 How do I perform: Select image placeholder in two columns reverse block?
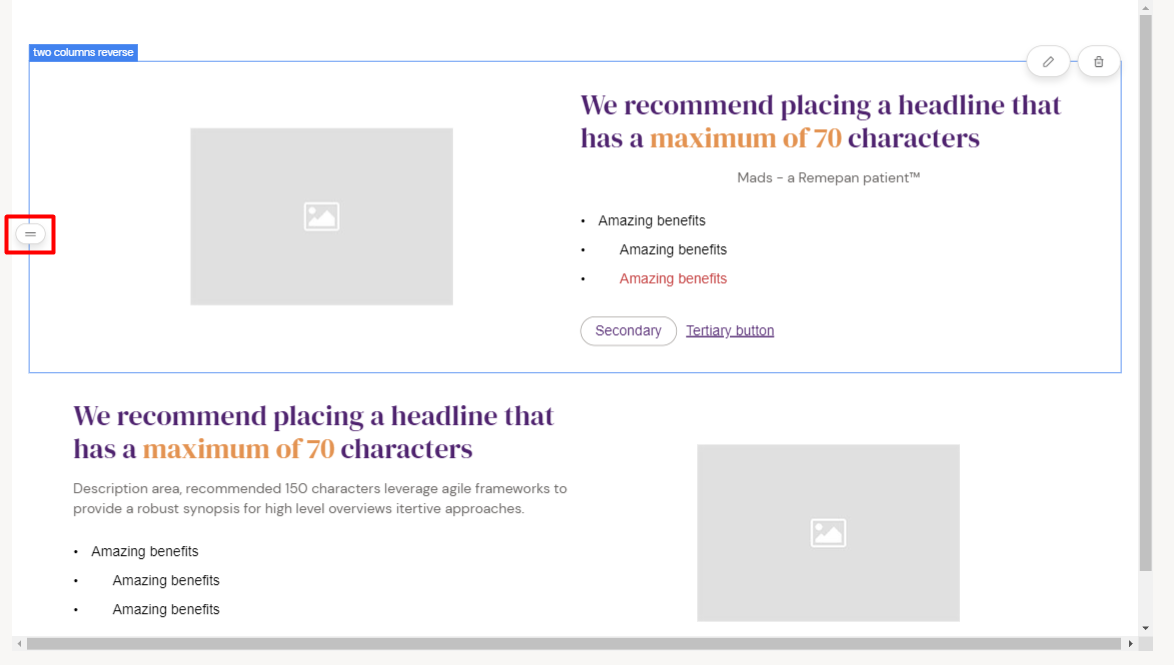click(321, 216)
